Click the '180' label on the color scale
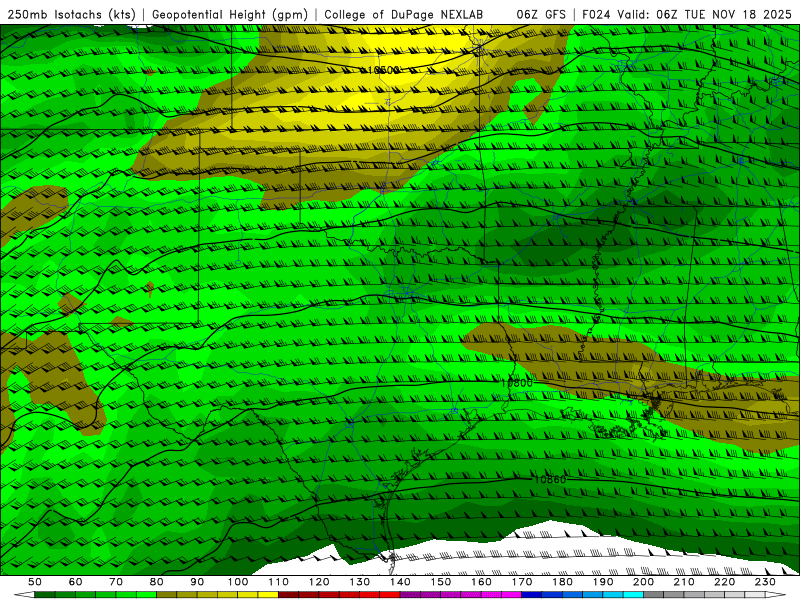 [x=563, y=582]
